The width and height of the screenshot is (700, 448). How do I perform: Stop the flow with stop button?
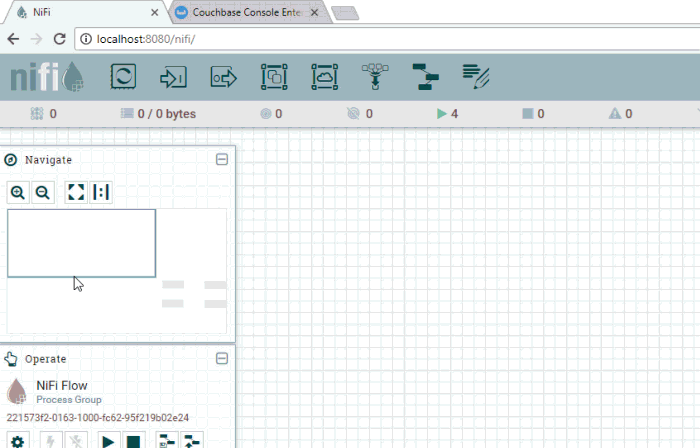(133, 440)
